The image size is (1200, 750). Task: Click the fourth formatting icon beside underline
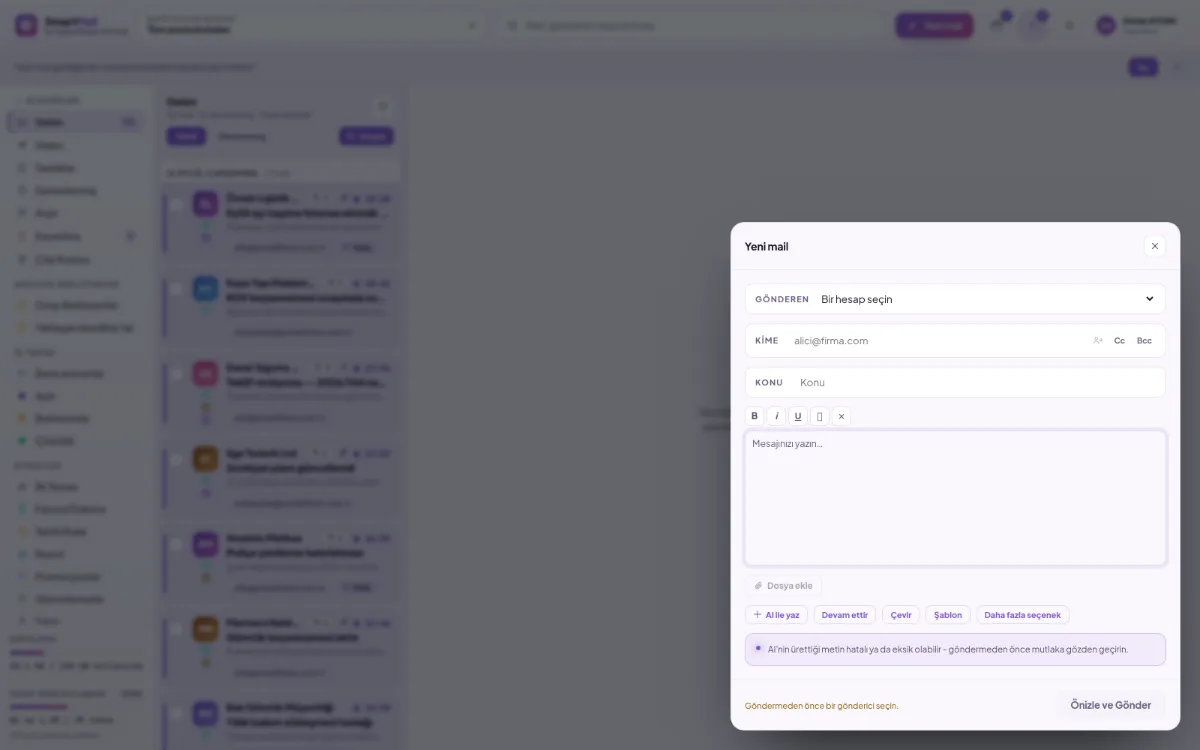tap(819, 416)
